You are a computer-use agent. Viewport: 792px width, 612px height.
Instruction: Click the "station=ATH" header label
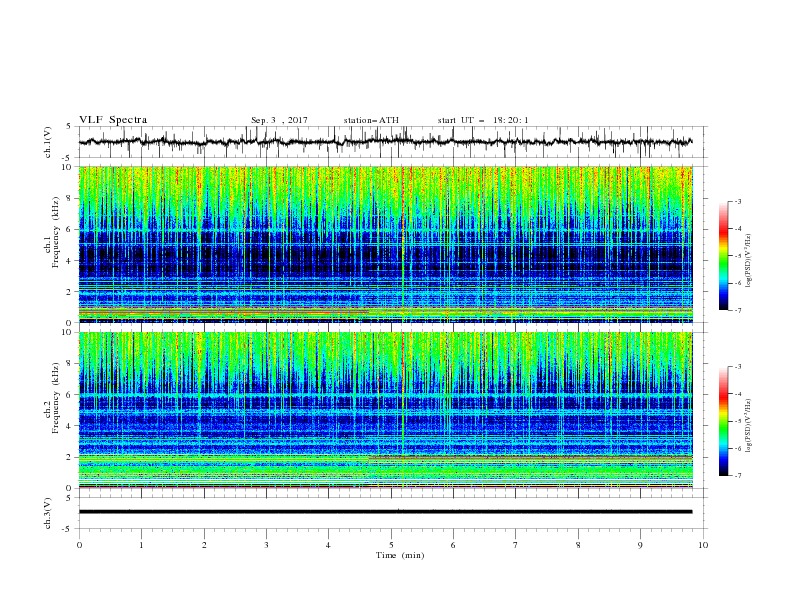pyautogui.click(x=371, y=120)
